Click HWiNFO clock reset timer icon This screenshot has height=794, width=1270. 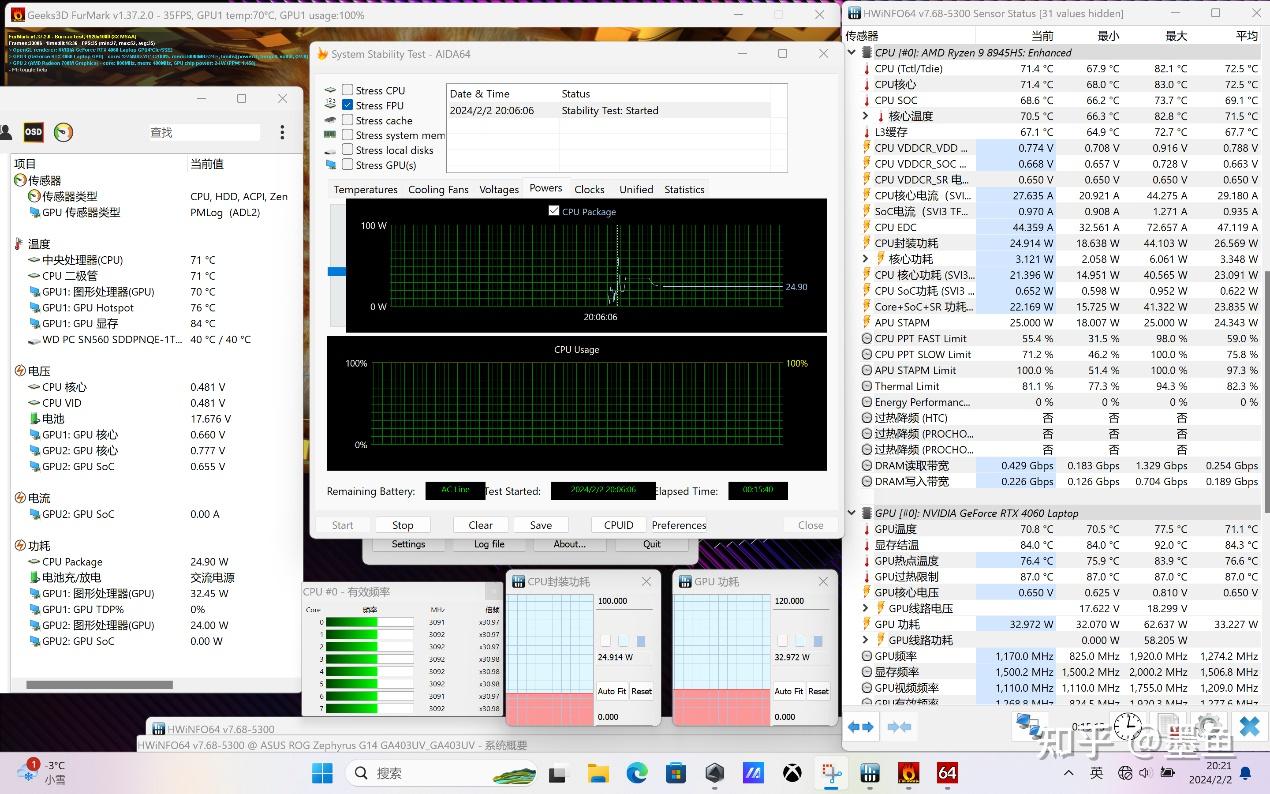click(1128, 726)
